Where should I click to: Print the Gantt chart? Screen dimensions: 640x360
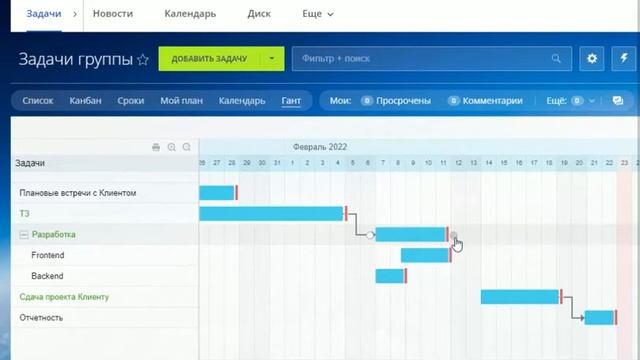[156, 147]
